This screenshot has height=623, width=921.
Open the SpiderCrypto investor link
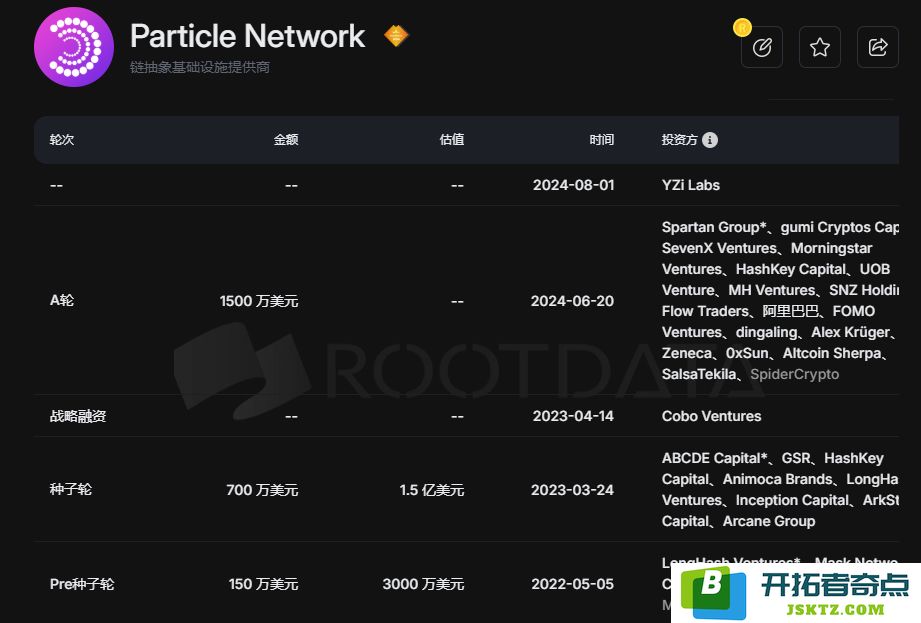coord(795,374)
